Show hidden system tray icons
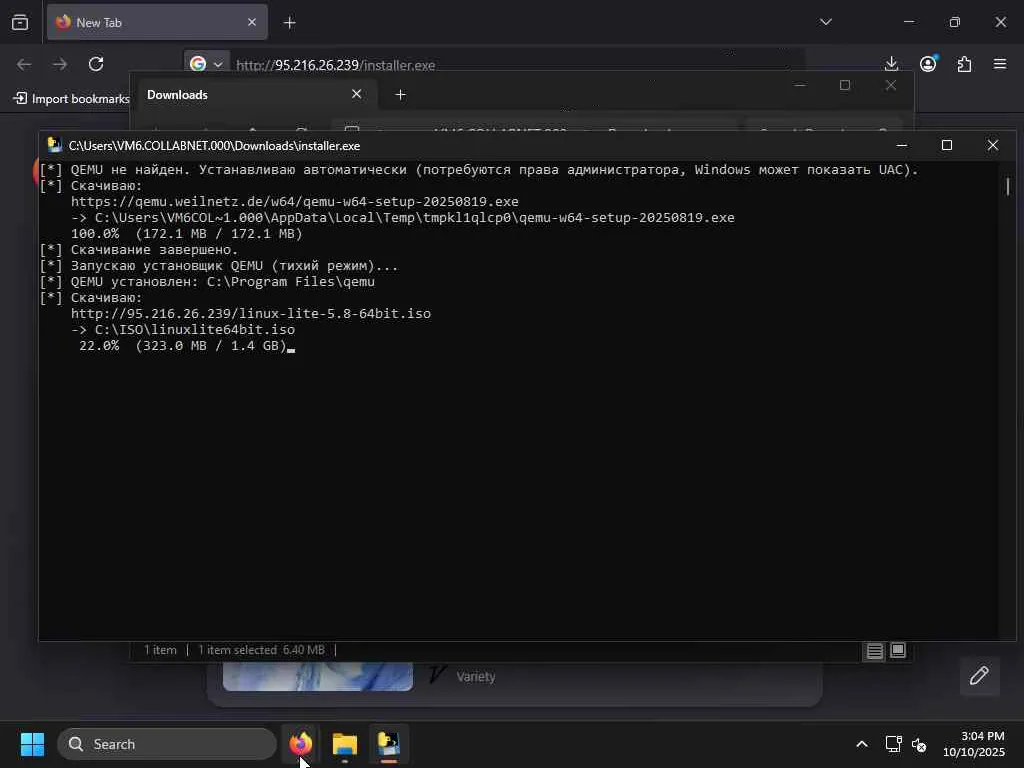 pyautogui.click(x=862, y=744)
